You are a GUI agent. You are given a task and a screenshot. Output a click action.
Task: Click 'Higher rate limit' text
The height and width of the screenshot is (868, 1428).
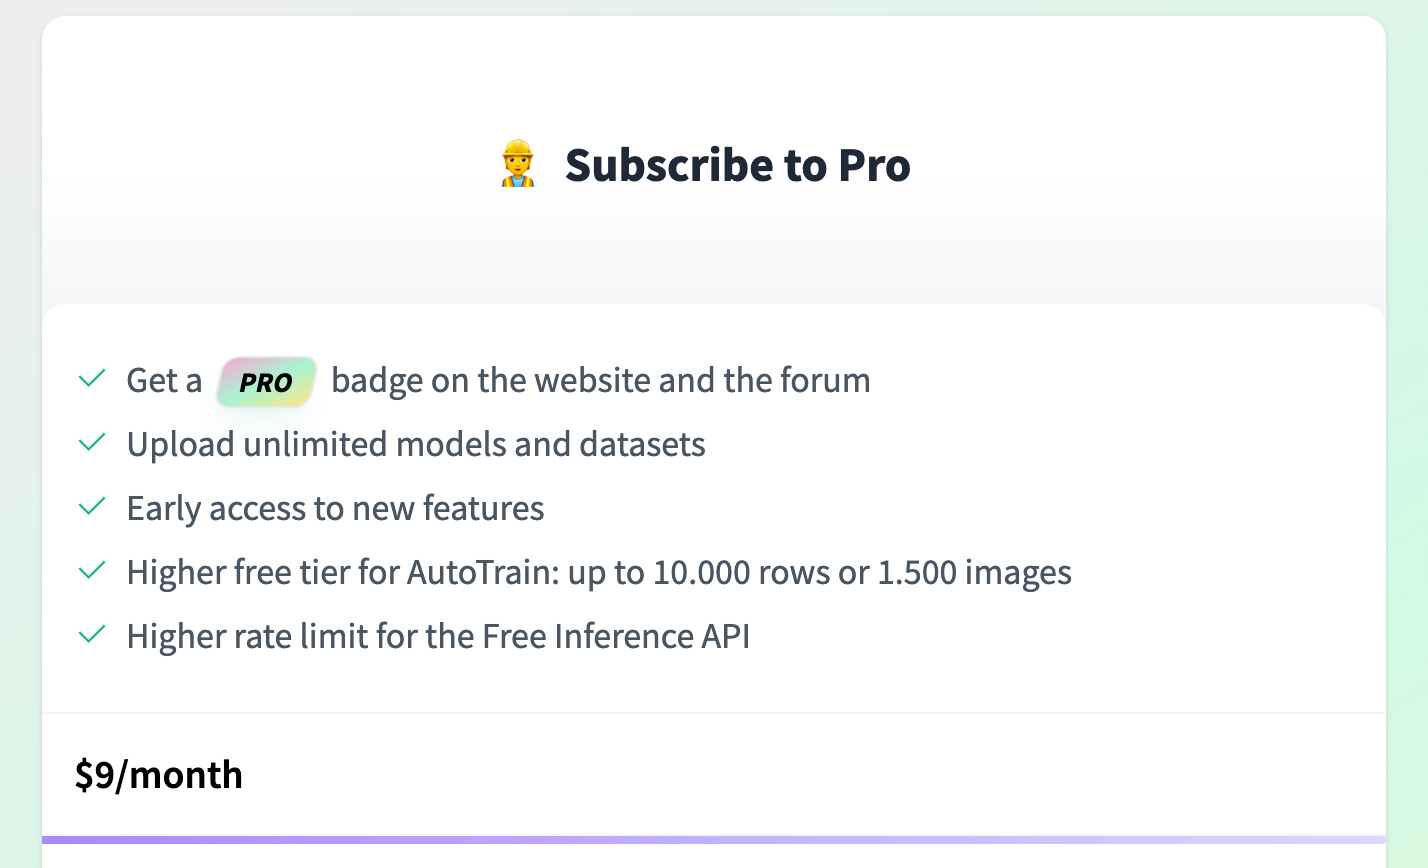[247, 637]
